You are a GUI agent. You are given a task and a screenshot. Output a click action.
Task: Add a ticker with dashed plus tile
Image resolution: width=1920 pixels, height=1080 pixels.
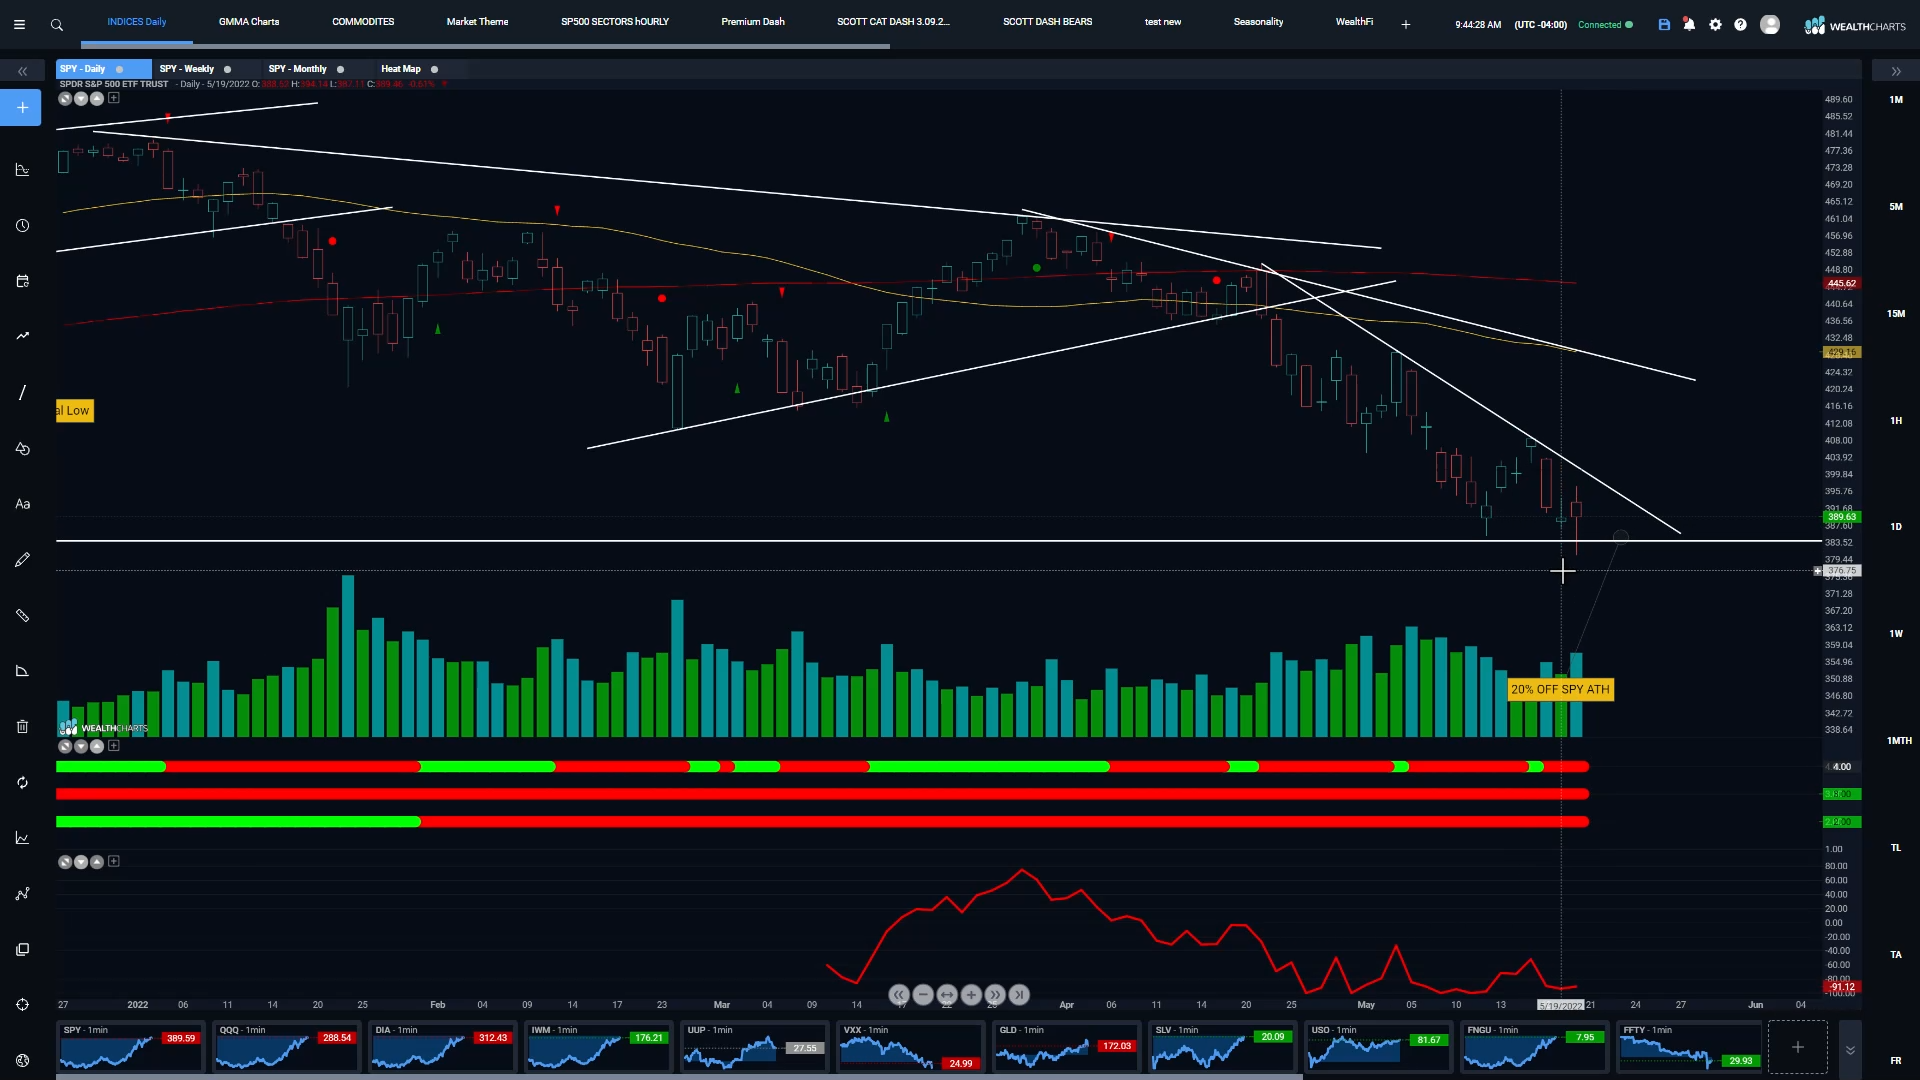(1798, 1047)
